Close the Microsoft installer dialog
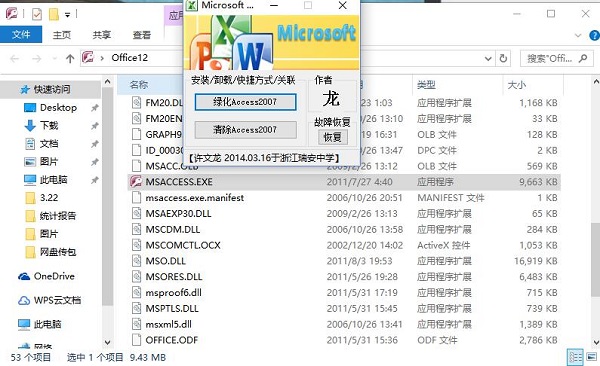This screenshot has width=600, height=366. 343,5
